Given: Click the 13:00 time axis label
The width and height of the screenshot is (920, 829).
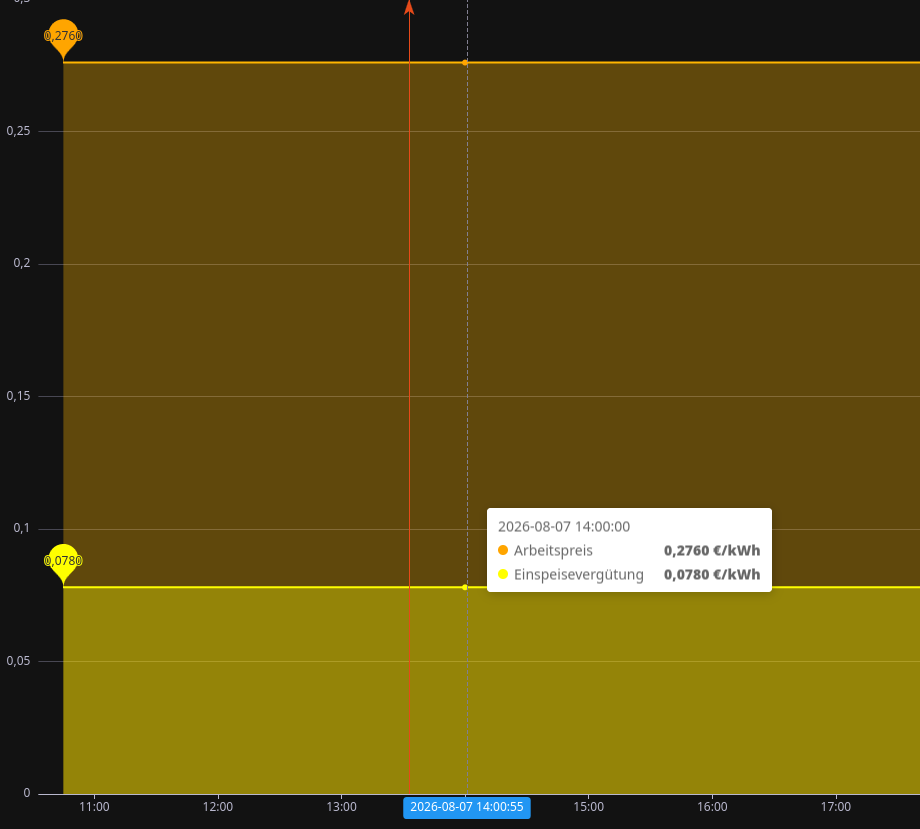Looking at the screenshot, I should pos(341,807).
